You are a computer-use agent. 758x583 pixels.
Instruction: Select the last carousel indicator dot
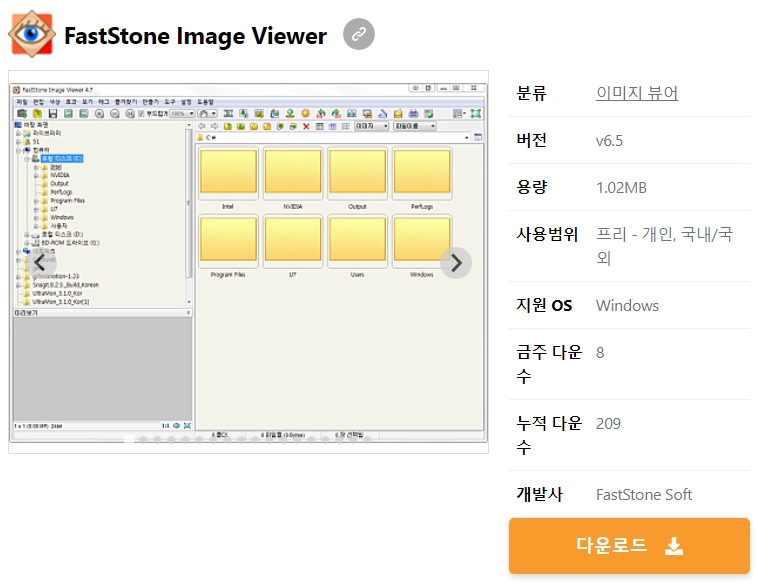click(367, 439)
